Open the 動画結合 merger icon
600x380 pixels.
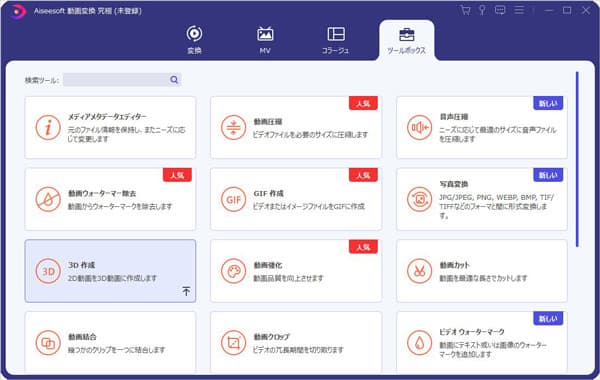(x=48, y=343)
